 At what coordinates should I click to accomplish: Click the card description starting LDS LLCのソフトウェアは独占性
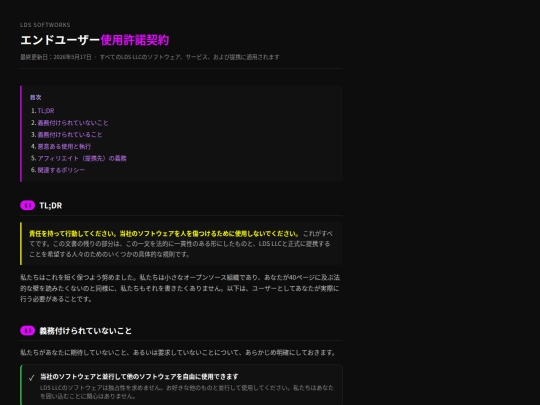point(187,392)
